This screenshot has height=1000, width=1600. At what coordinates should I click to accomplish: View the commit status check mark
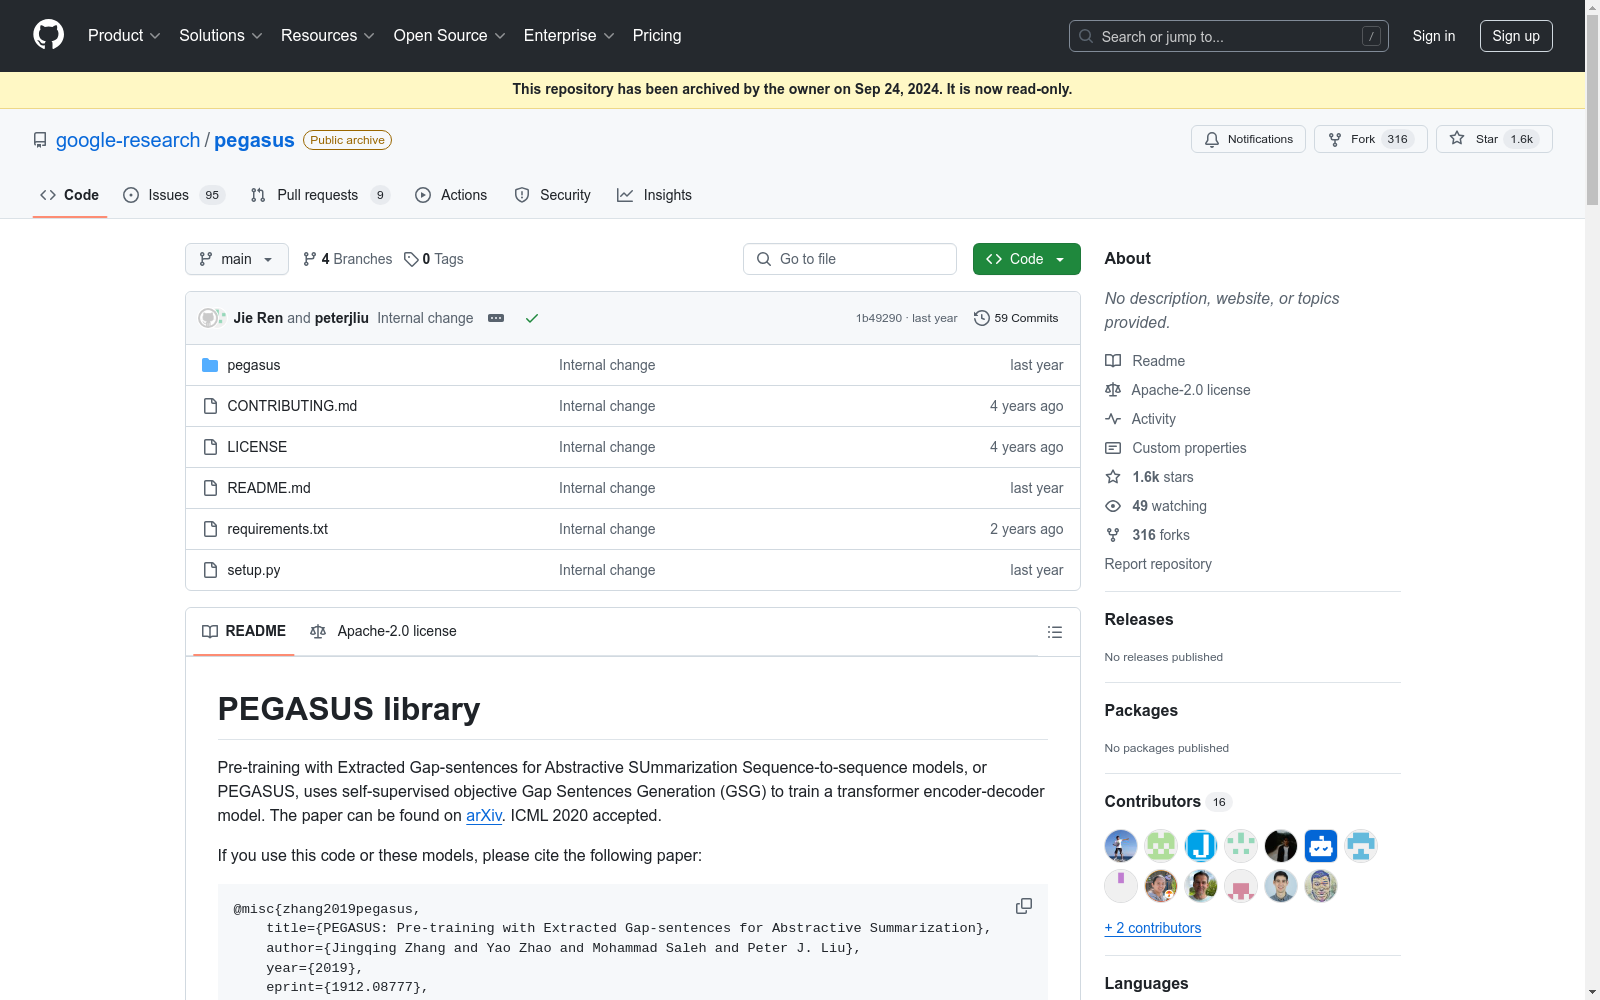[x=532, y=318]
